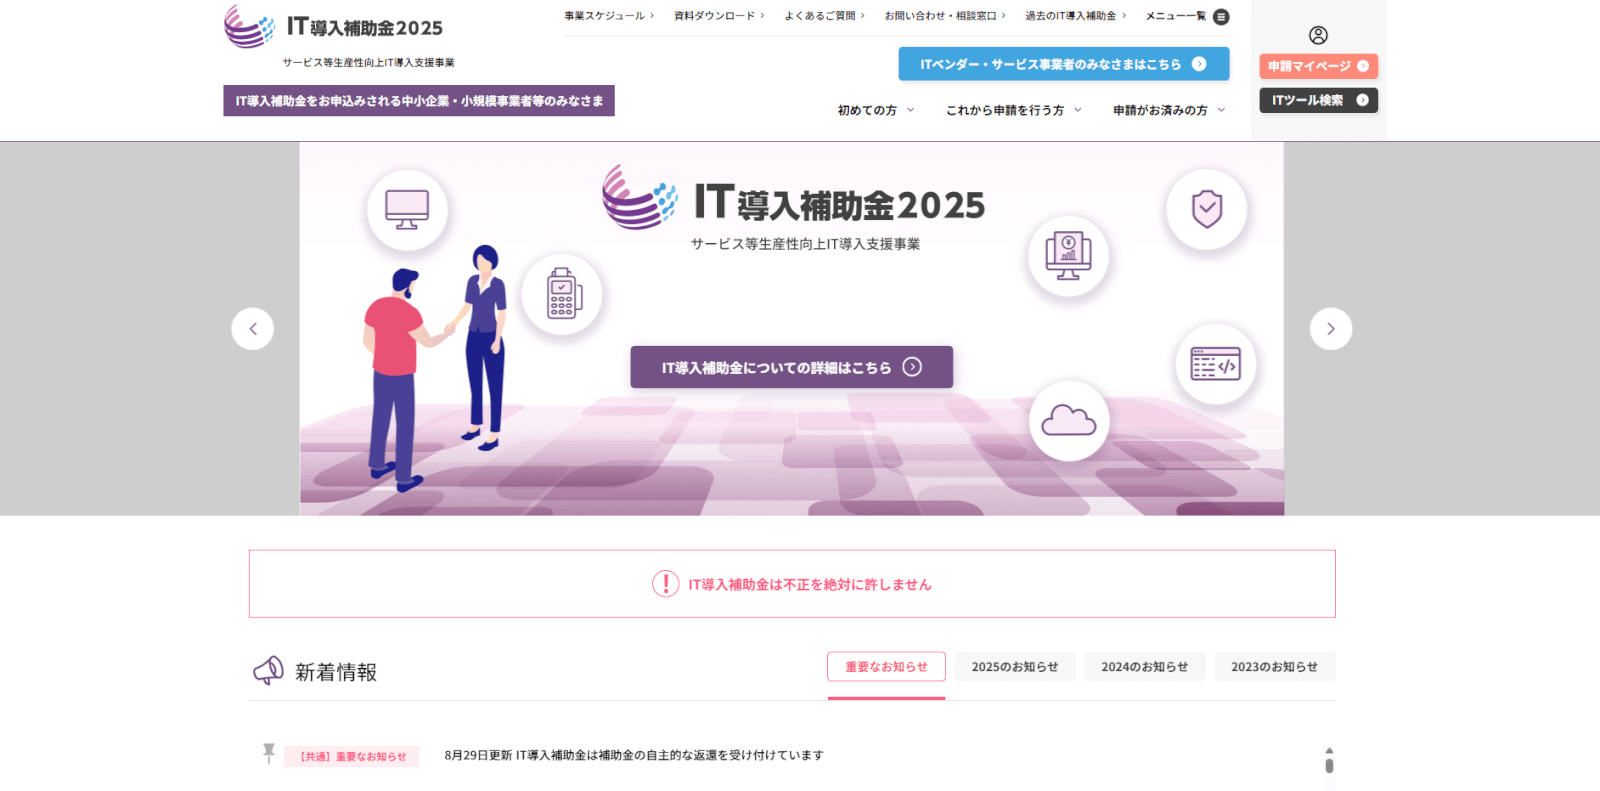Click the payment terminal icon in the banner
Image resolution: width=1600 pixels, height=791 pixels.
tap(563, 294)
